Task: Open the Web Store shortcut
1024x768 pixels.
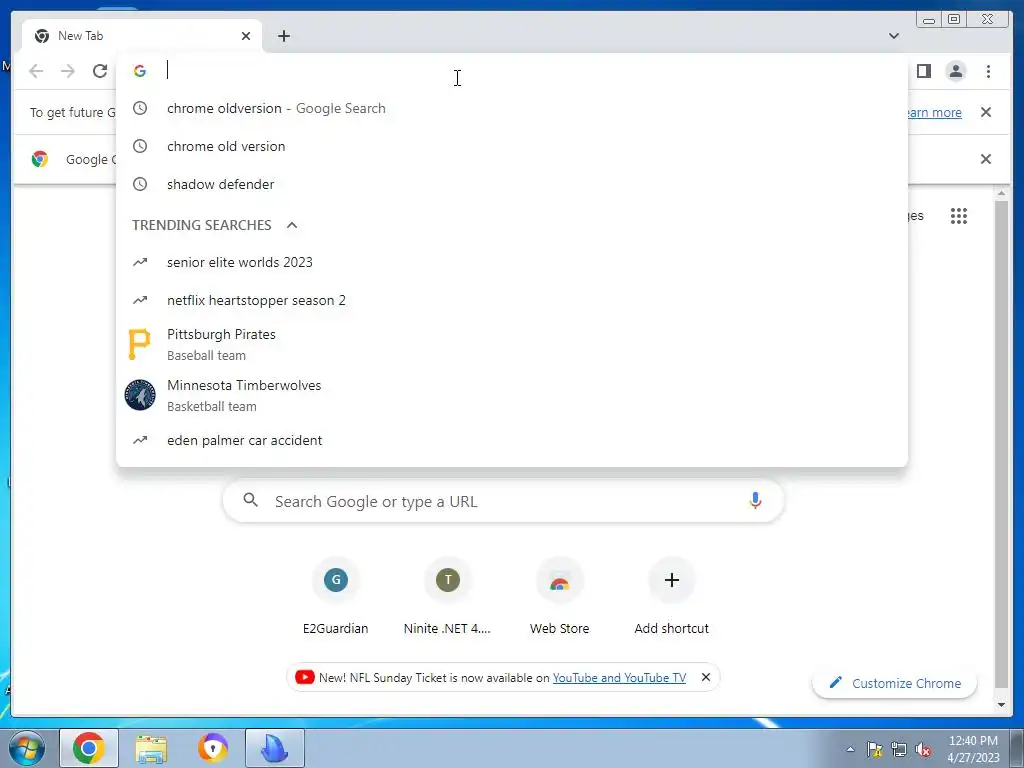Action: click(x=560, y=596)
